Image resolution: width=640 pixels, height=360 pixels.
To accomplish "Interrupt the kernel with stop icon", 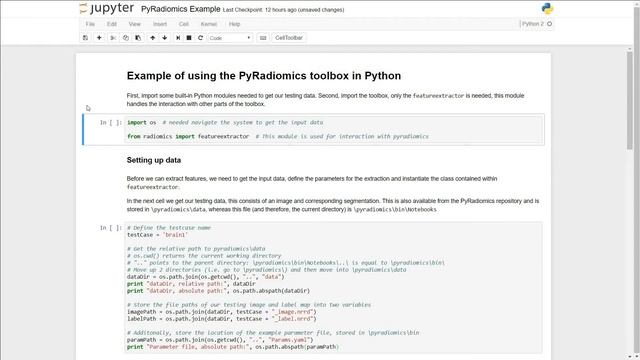I will pyautogui.click(x=189, y=38).
